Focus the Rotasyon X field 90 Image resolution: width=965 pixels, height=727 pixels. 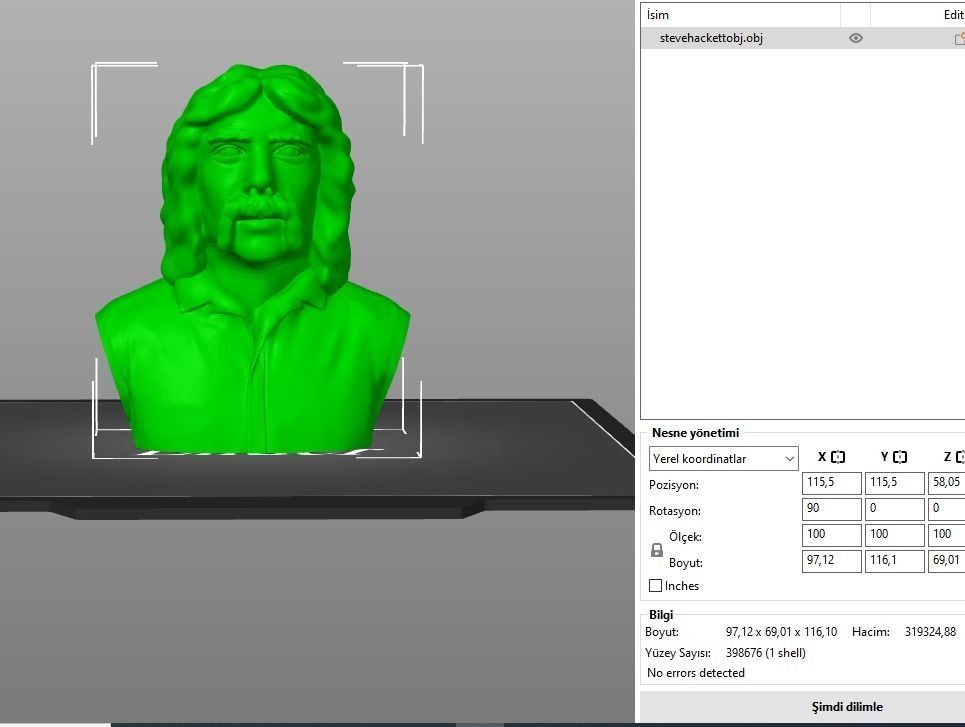point(831,509)
